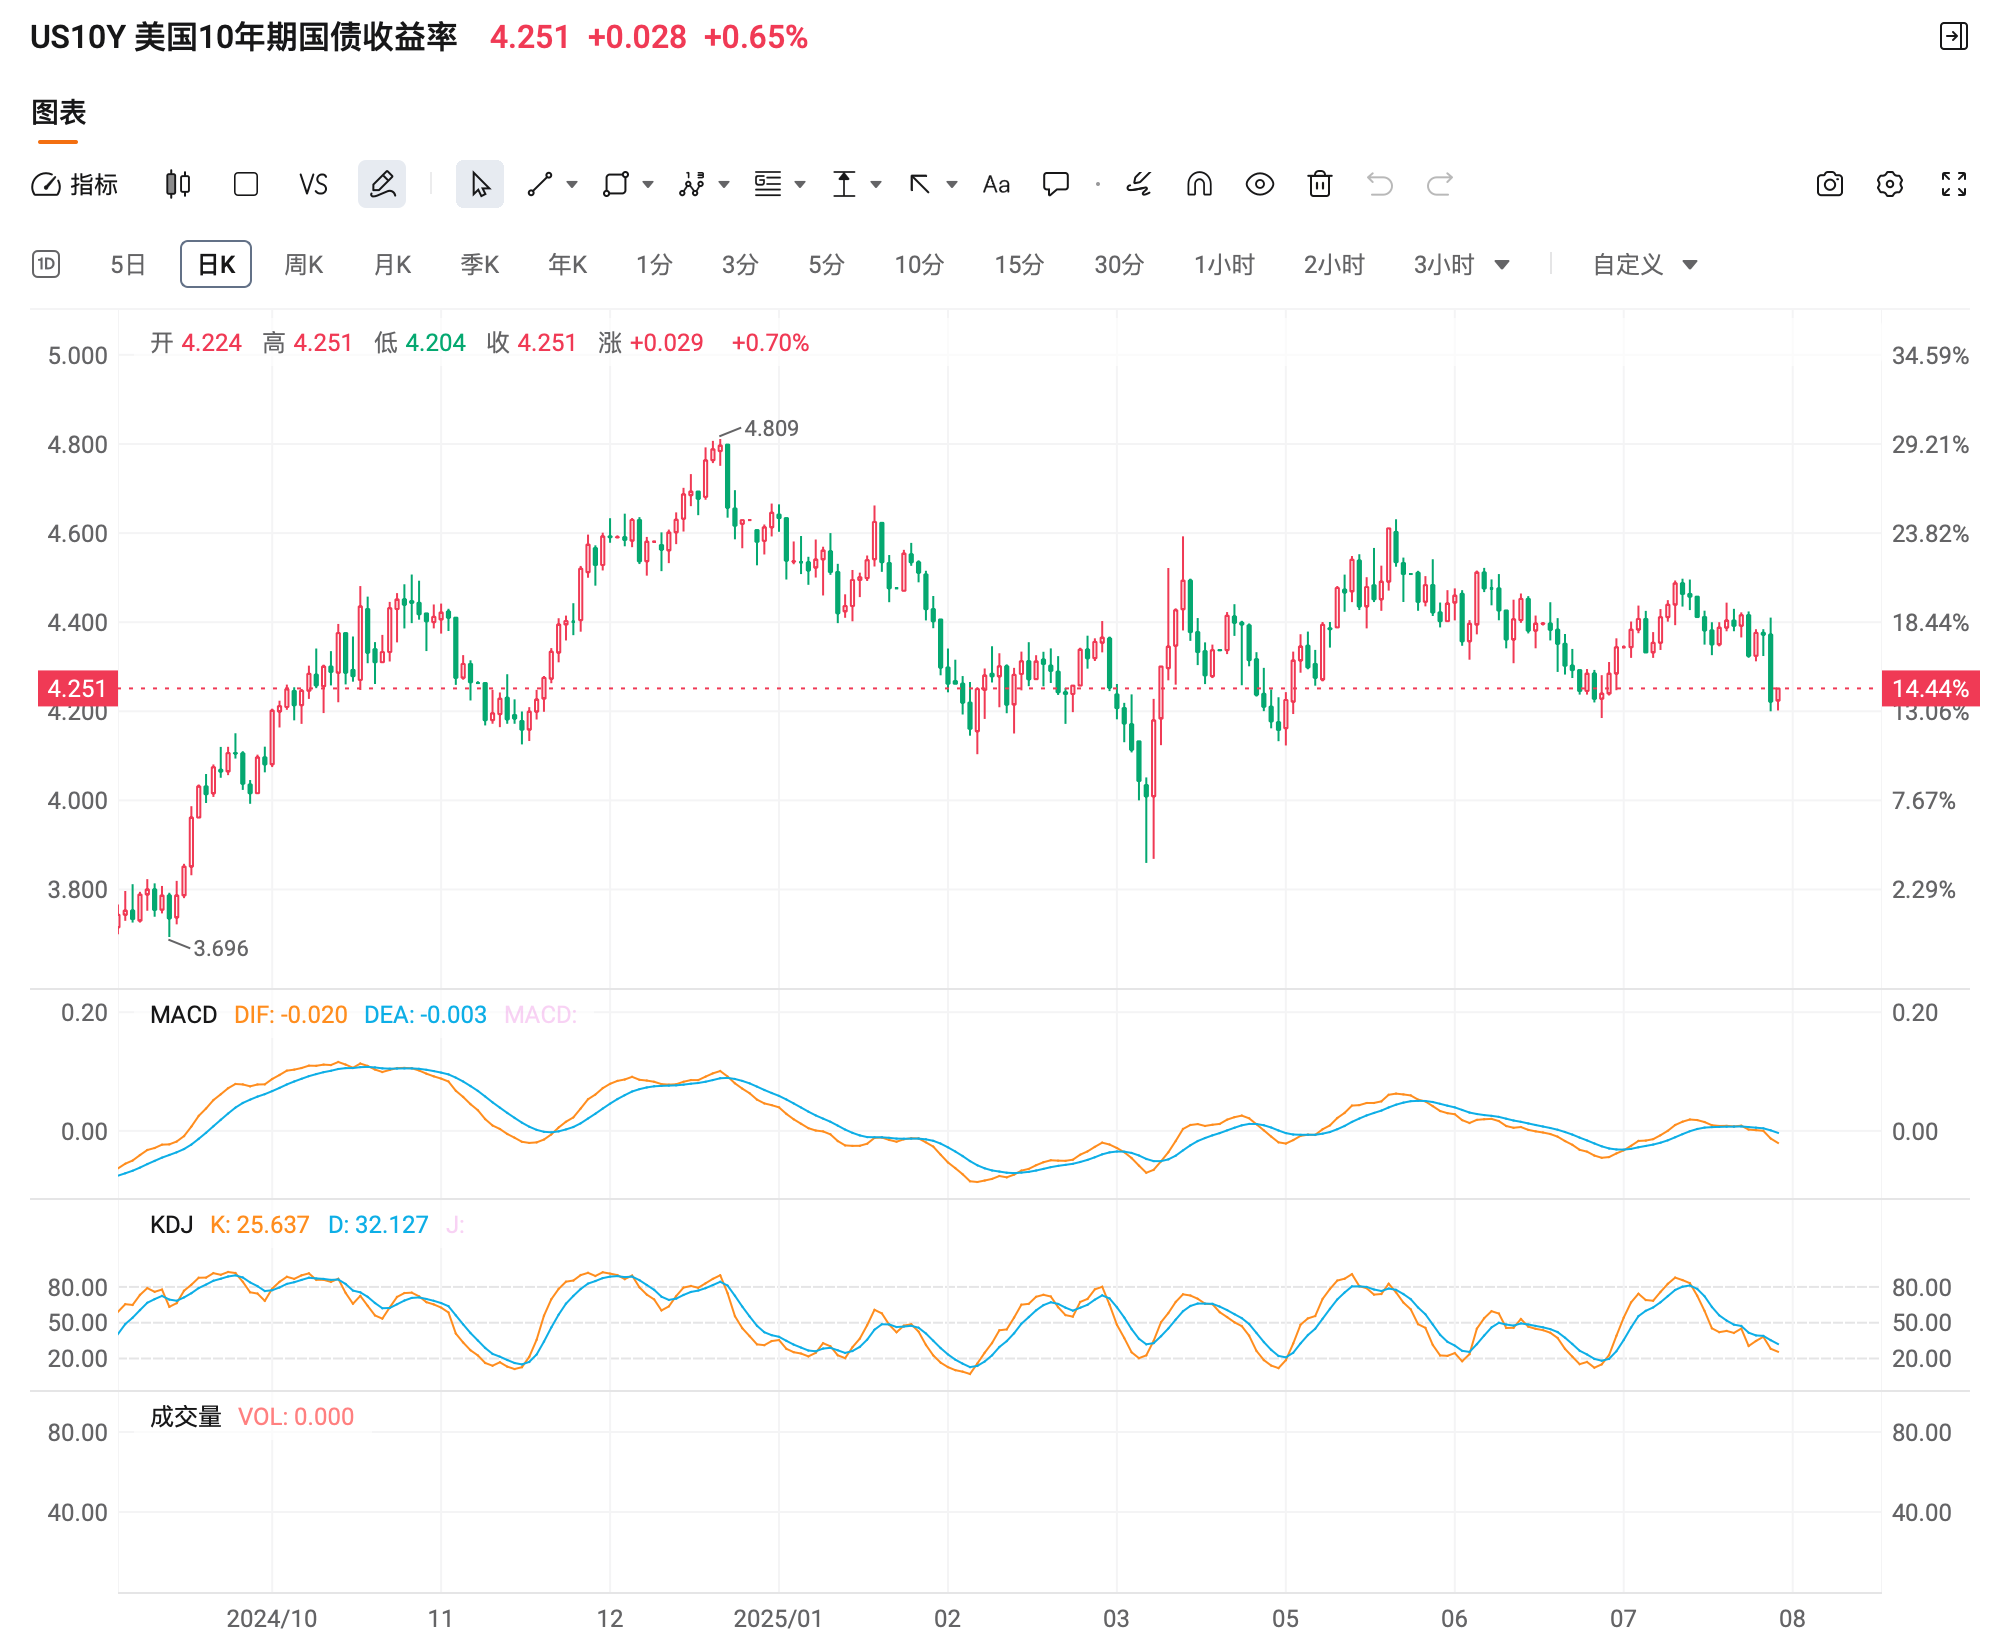Viewport: 2000px width, 1640px height.
Task: Enable the magnet snapping tool
Action: (1199, 184)
